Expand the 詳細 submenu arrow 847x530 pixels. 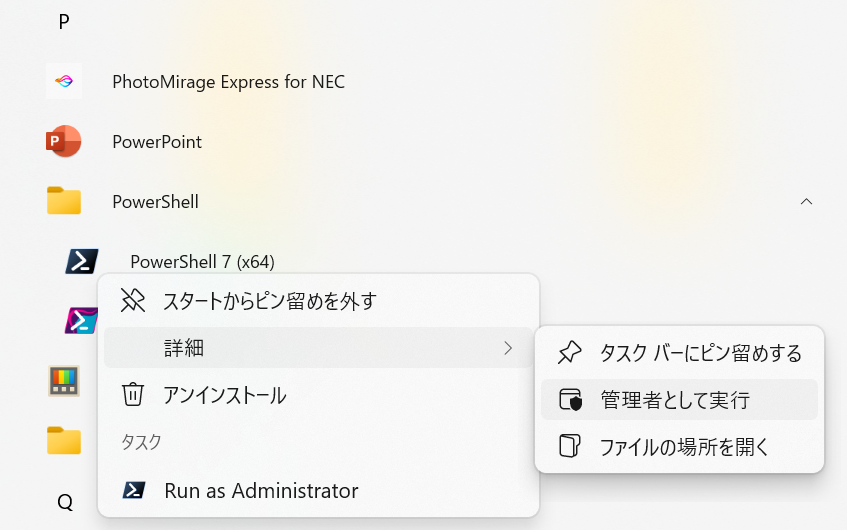pos(508,348)
